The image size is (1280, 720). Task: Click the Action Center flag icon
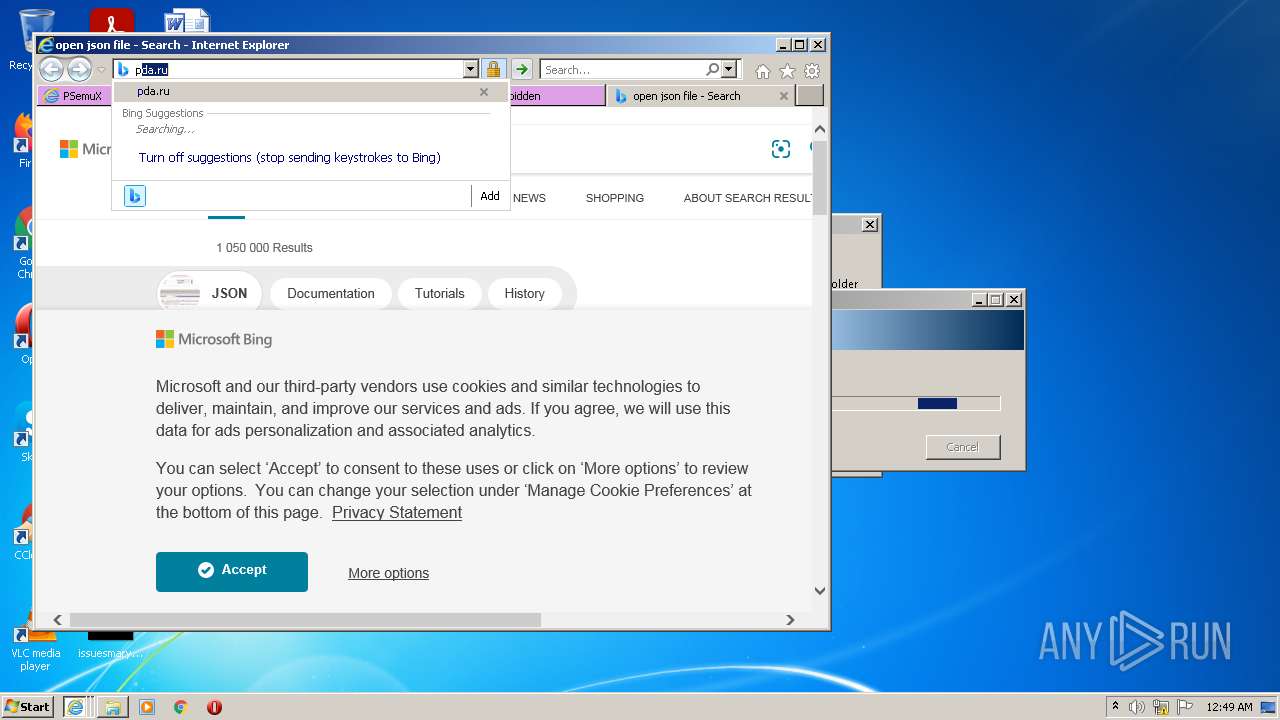(1184, 707)
